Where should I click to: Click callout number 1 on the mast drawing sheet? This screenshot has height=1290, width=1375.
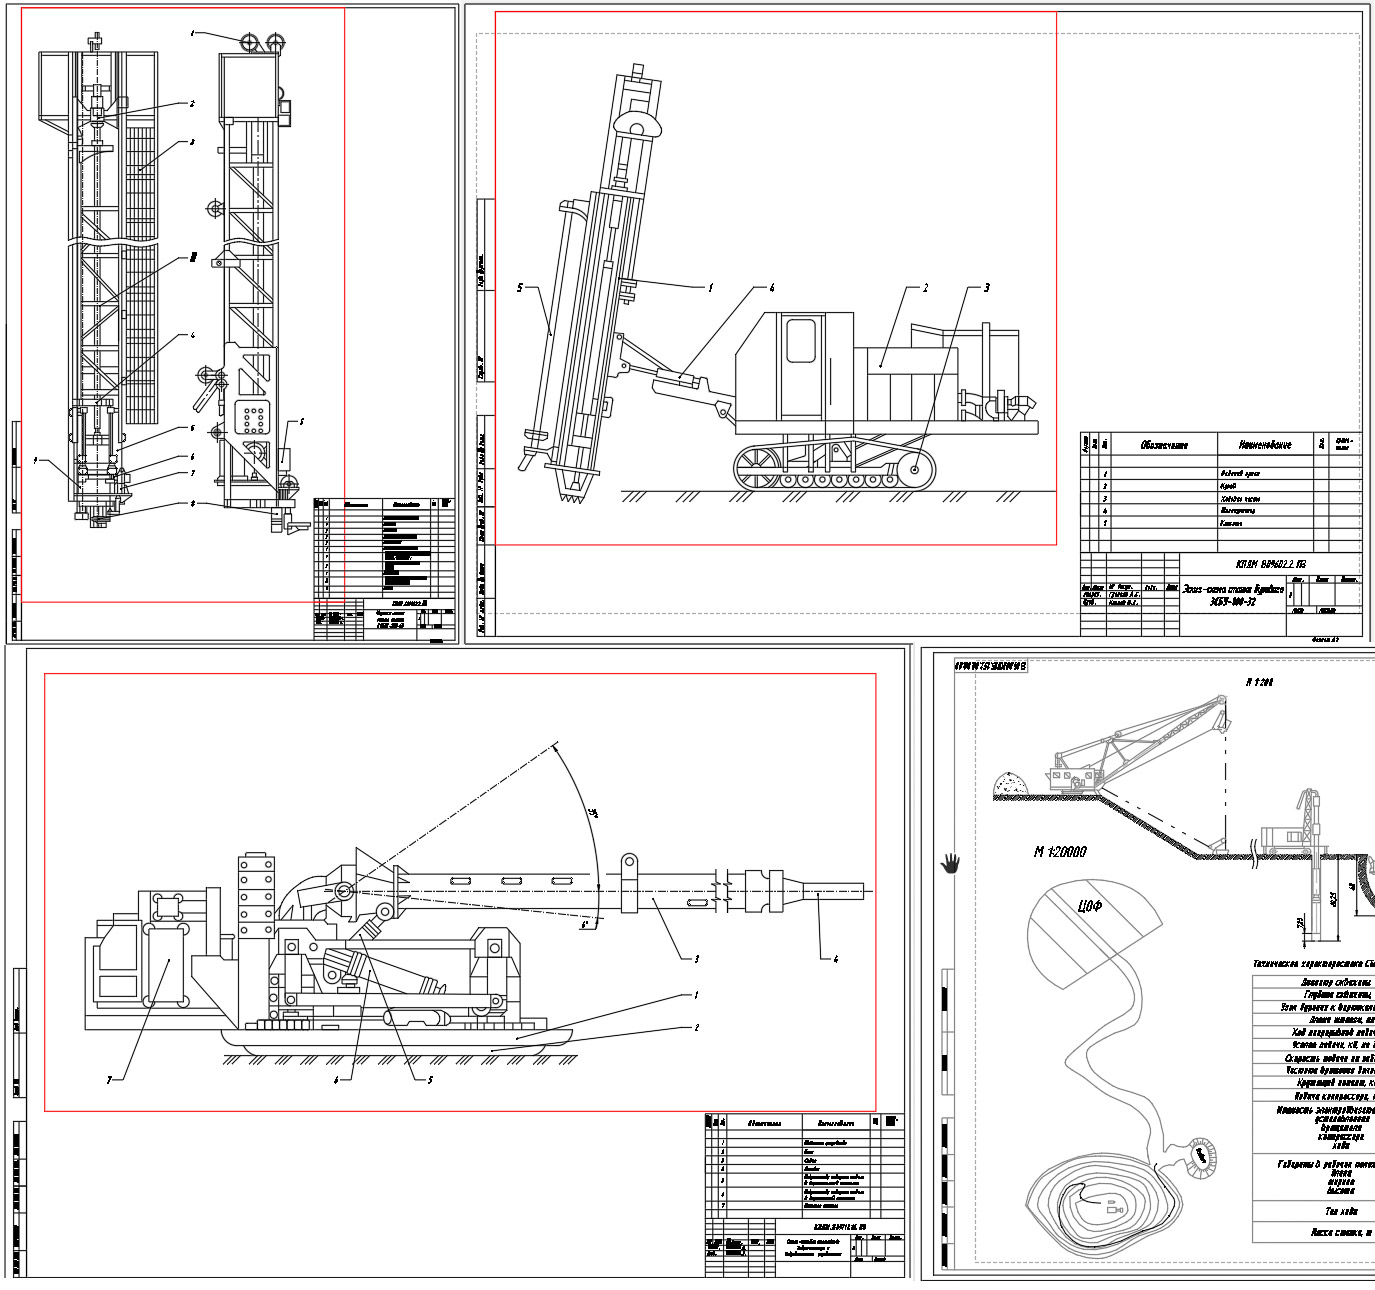(x=192, y=33)
